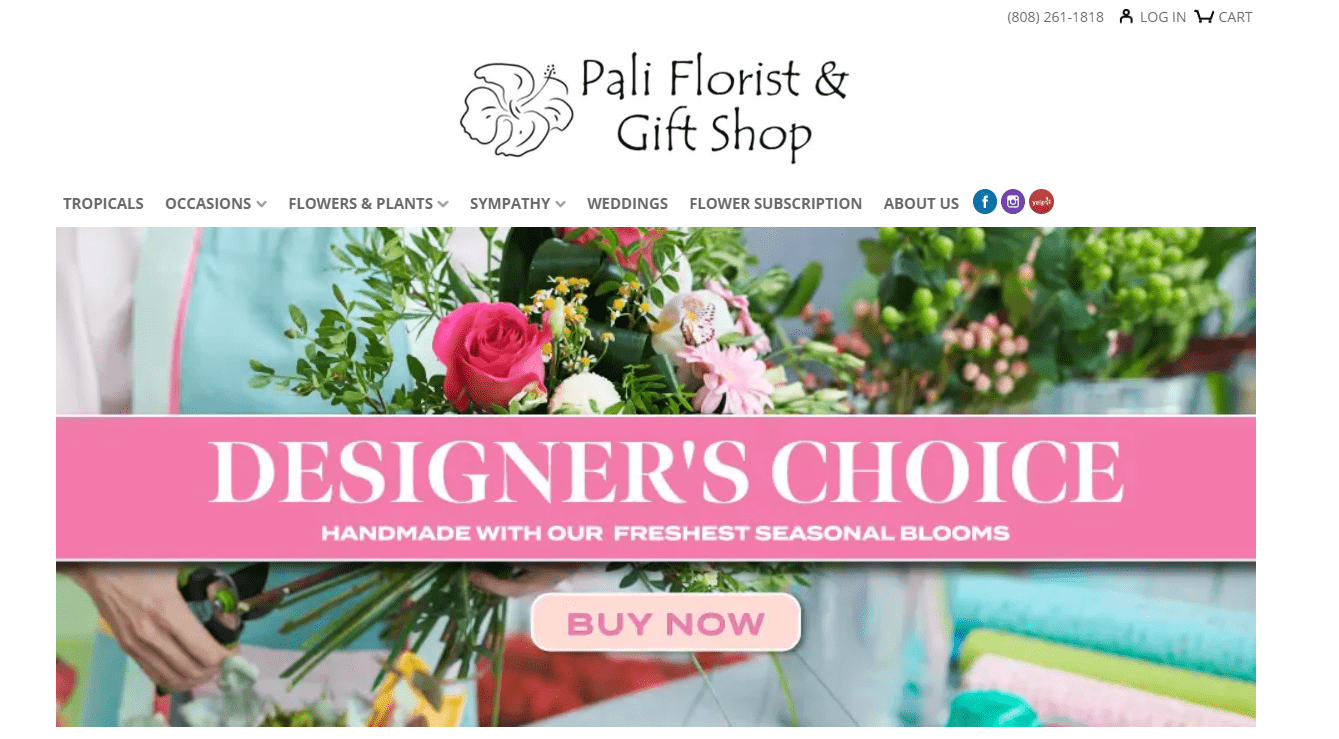
Task: Open the Facebook page icon
Action: click(x=985, y=202)
